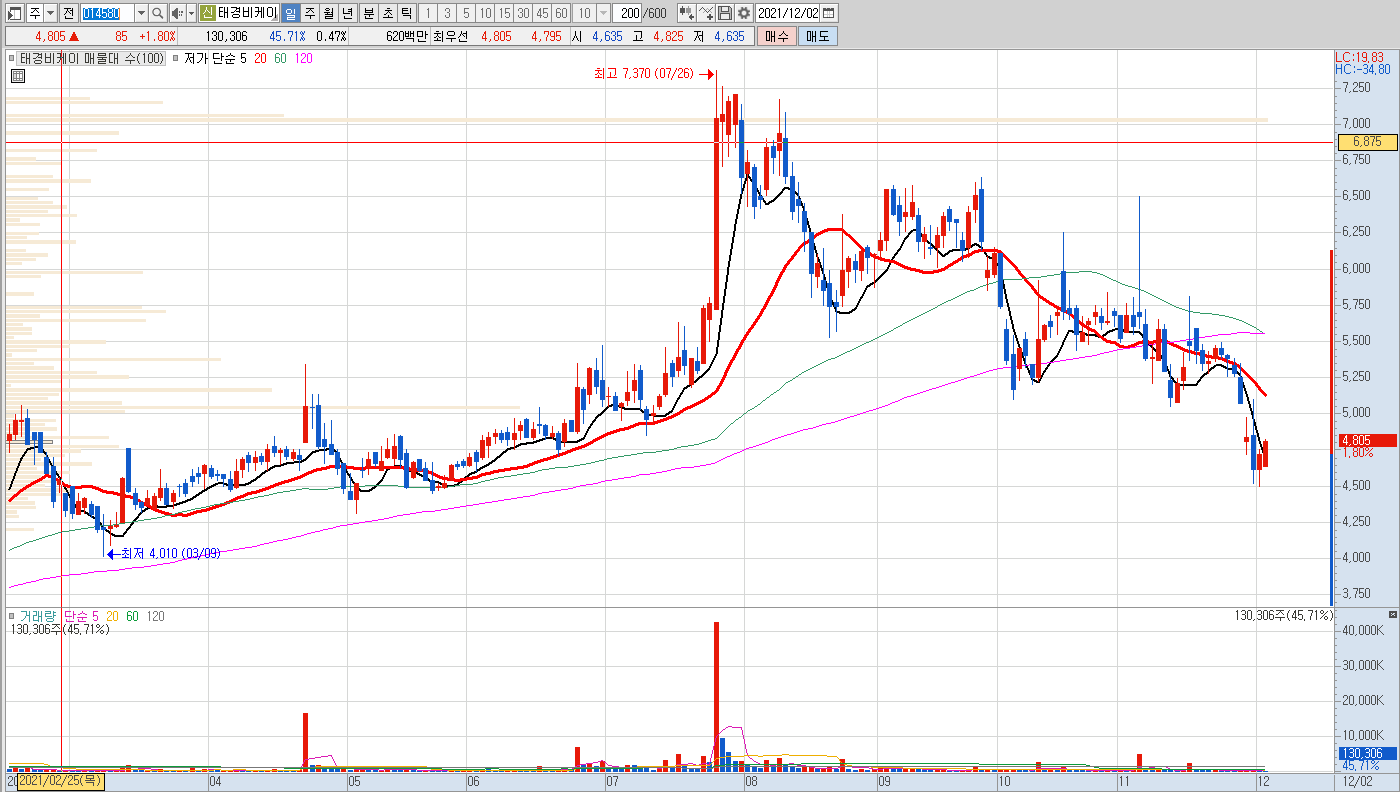The height and width of the screenshot is (792, 1400).
Task: Click the 1,80% change label on axis
Action: coord(1356,453)
